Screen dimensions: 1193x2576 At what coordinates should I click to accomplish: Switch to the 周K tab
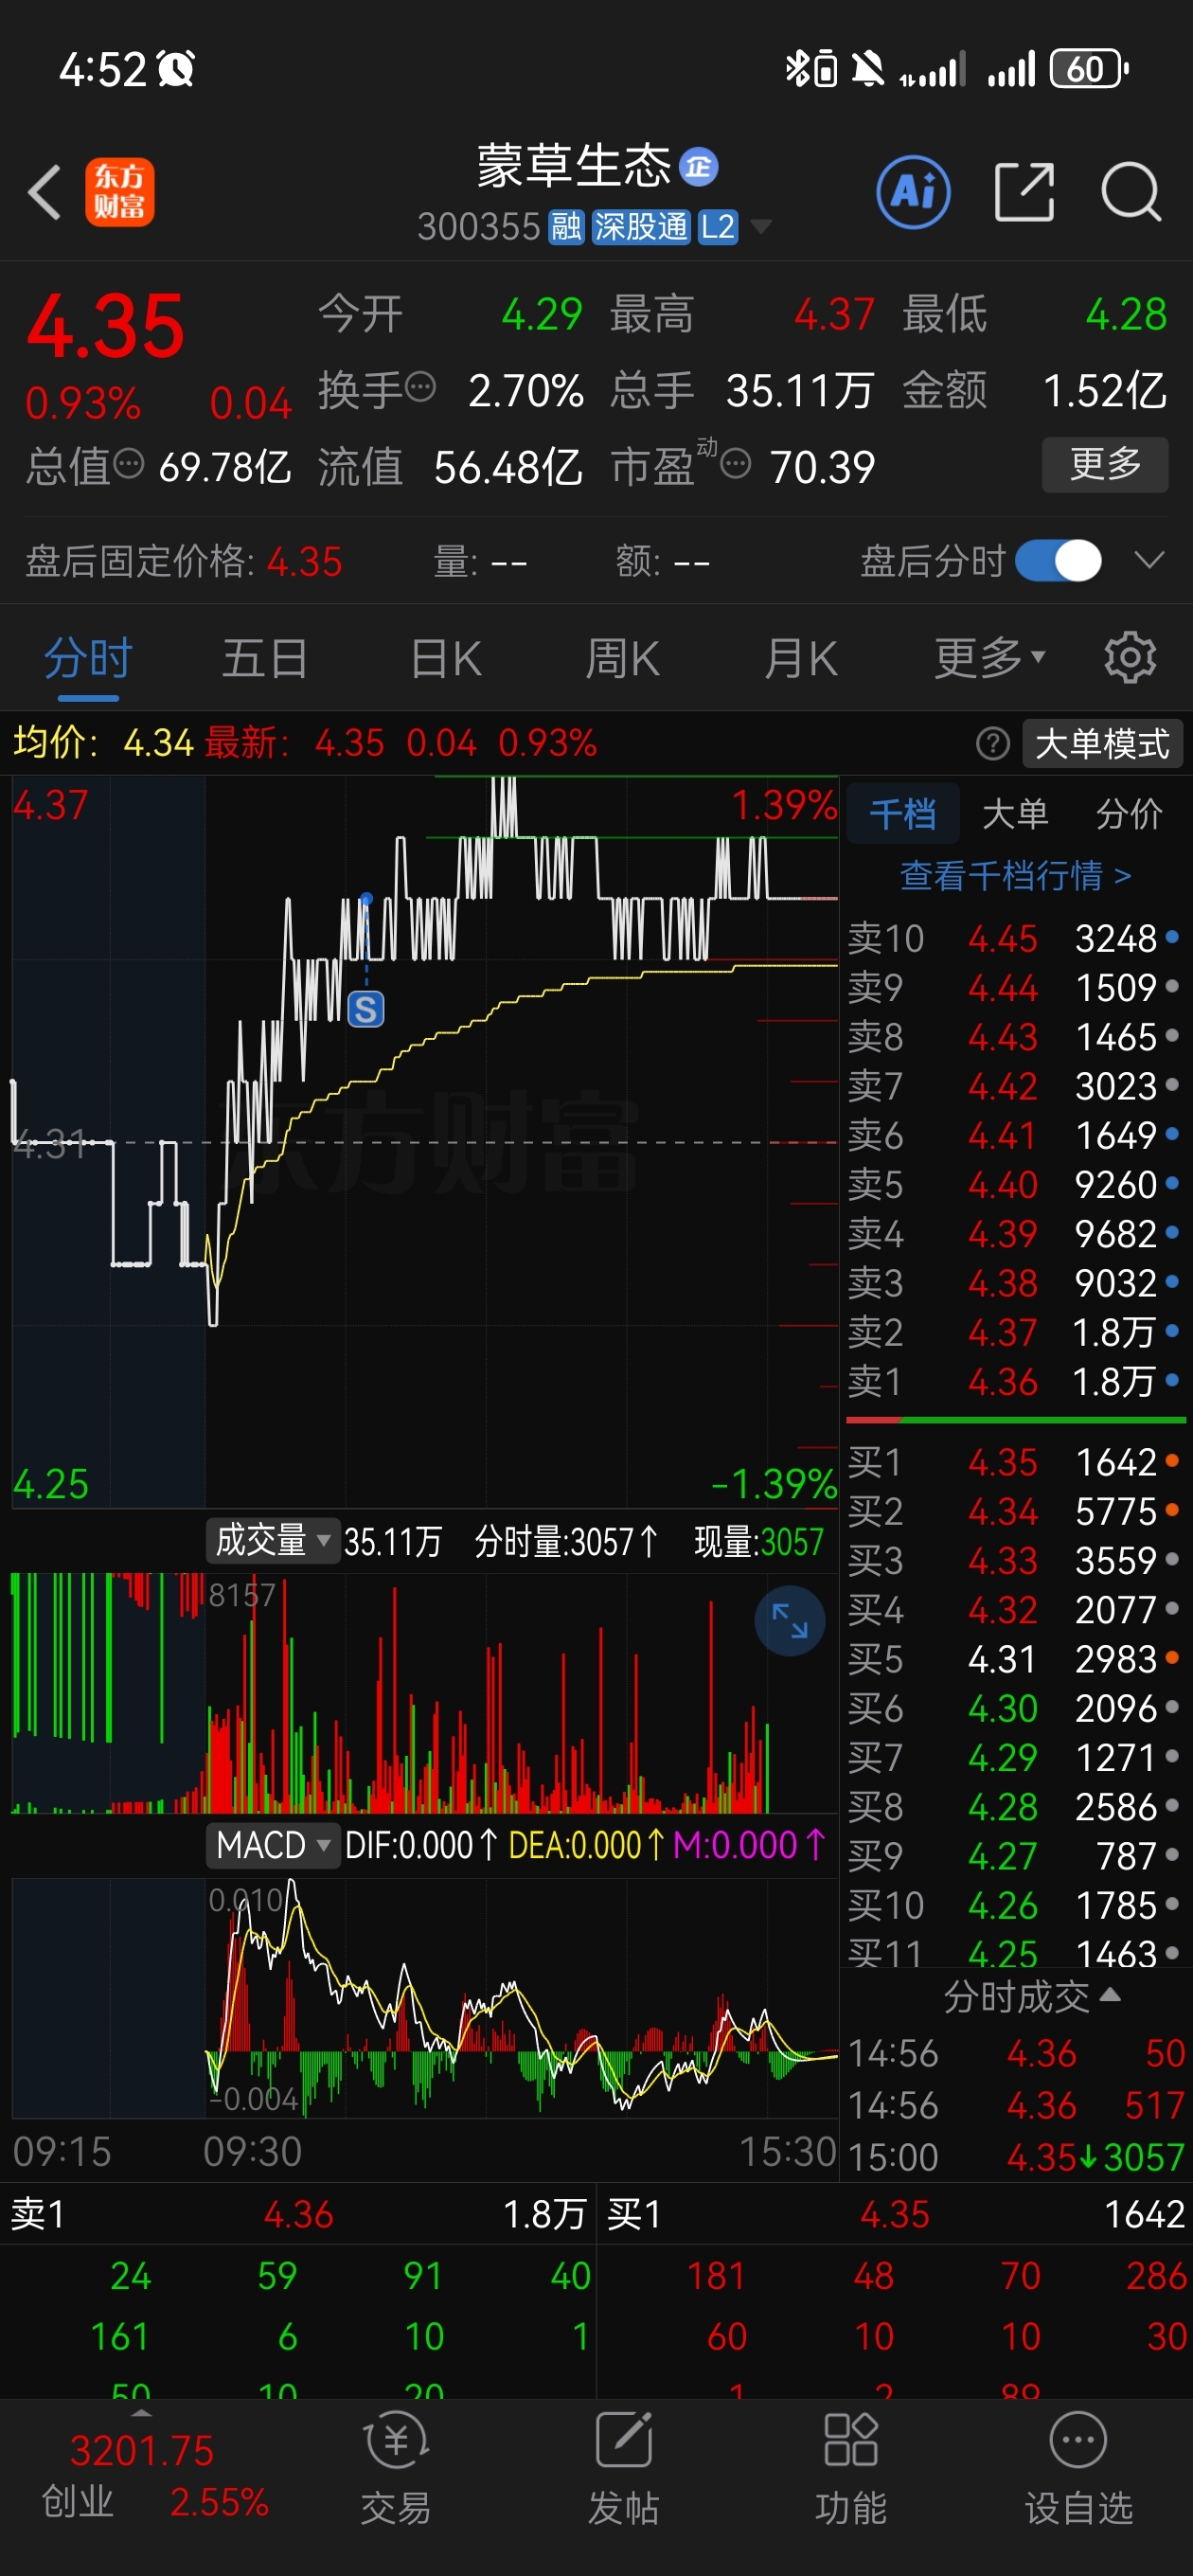pos(622,659)
